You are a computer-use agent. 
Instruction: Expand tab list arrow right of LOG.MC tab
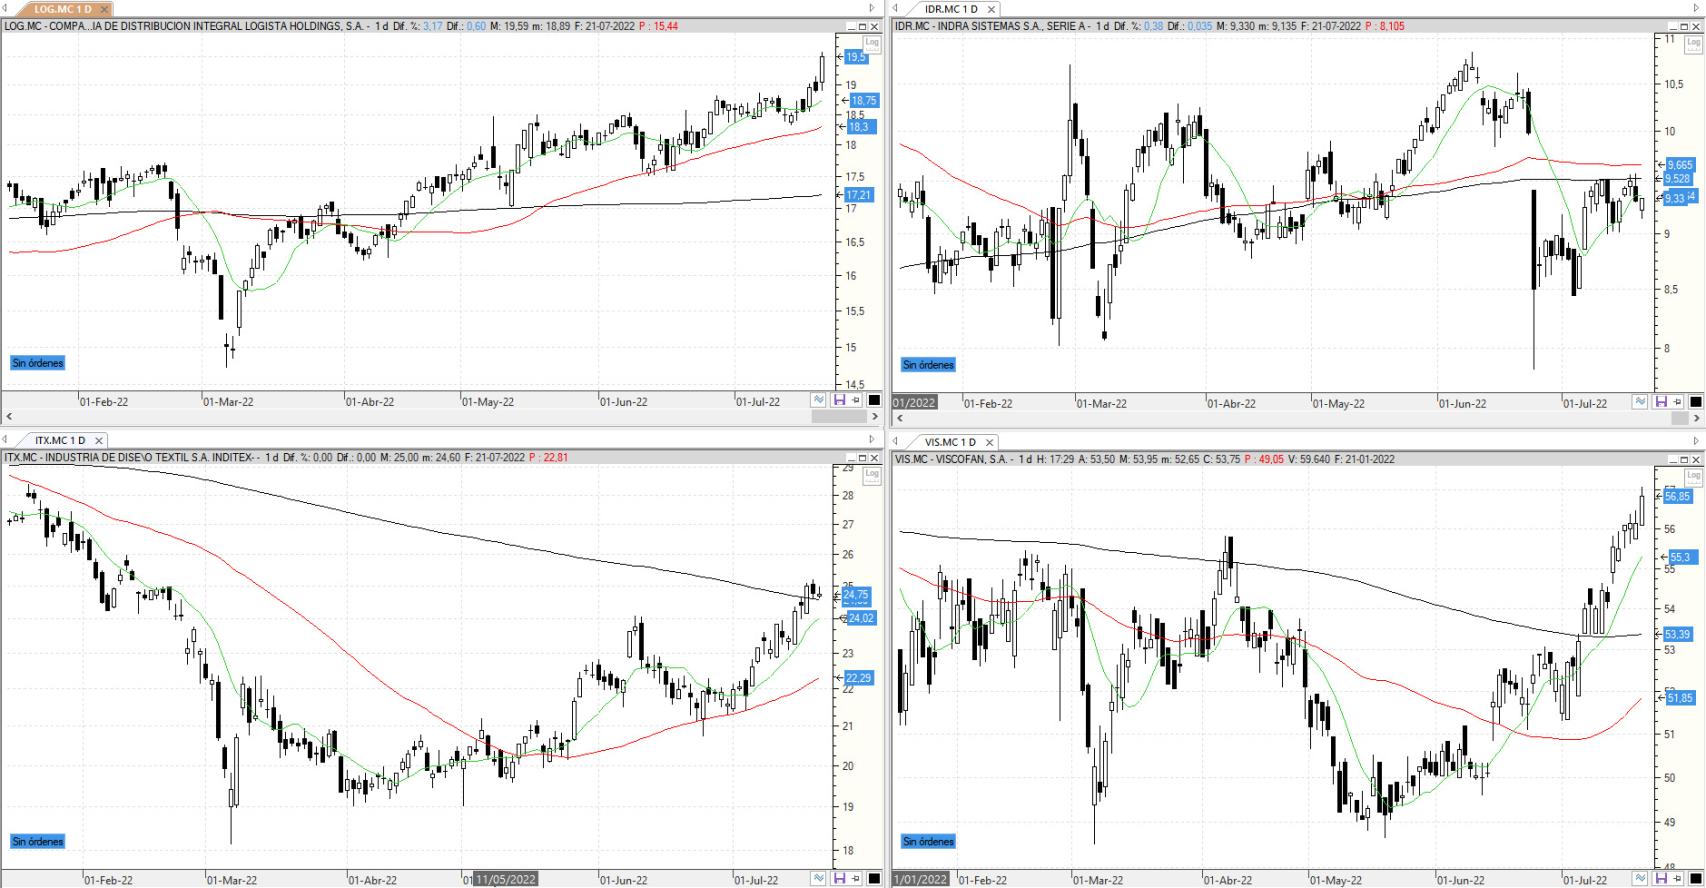click(x=872, y=9)
